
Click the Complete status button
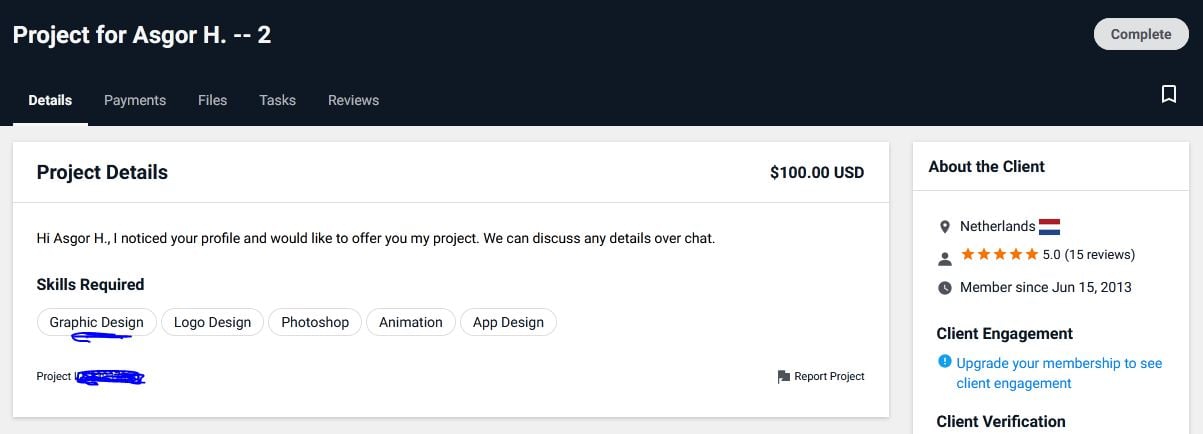[x=1141, y=34]
